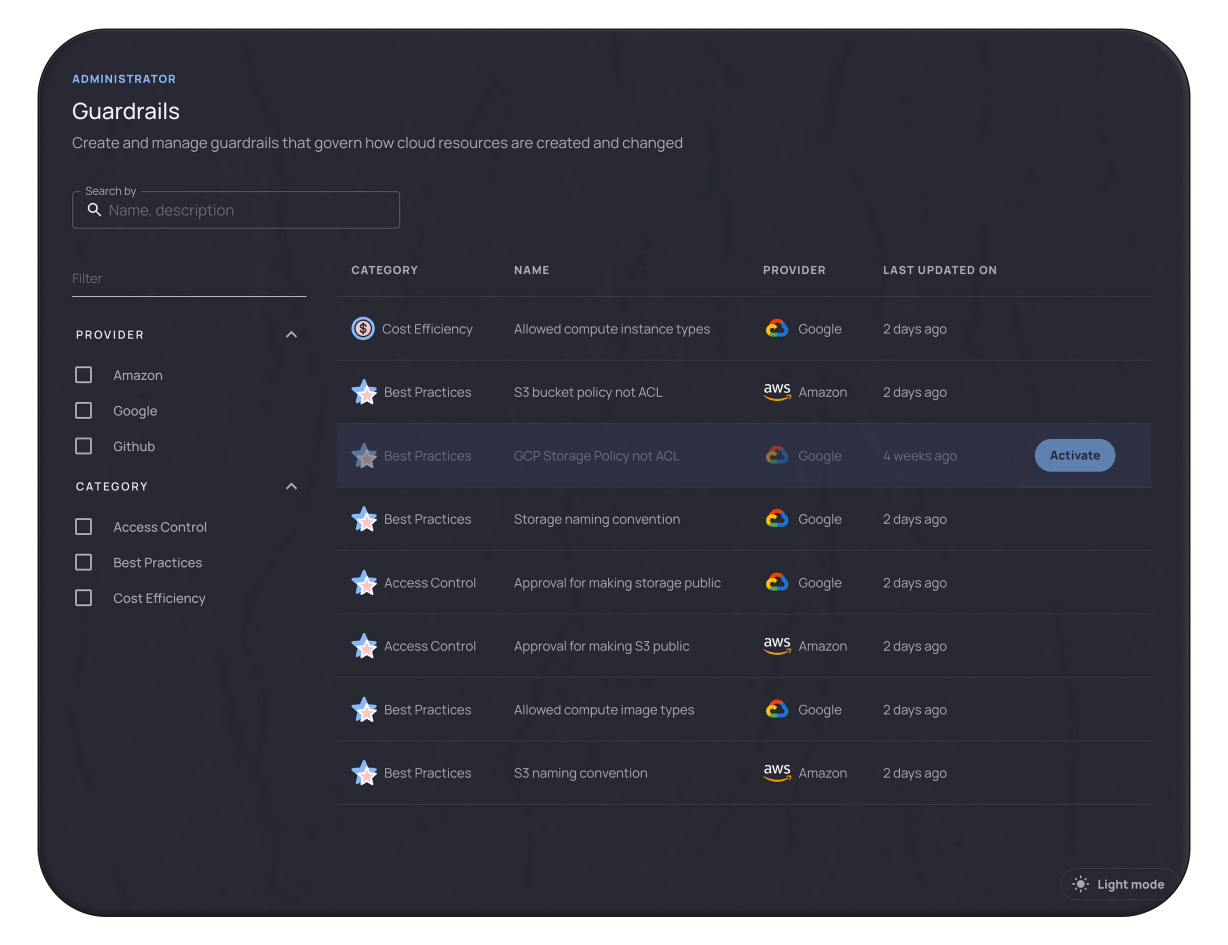Click the sun icon for Light mode
The image size is (1228, 945).
click(1080, 884)
